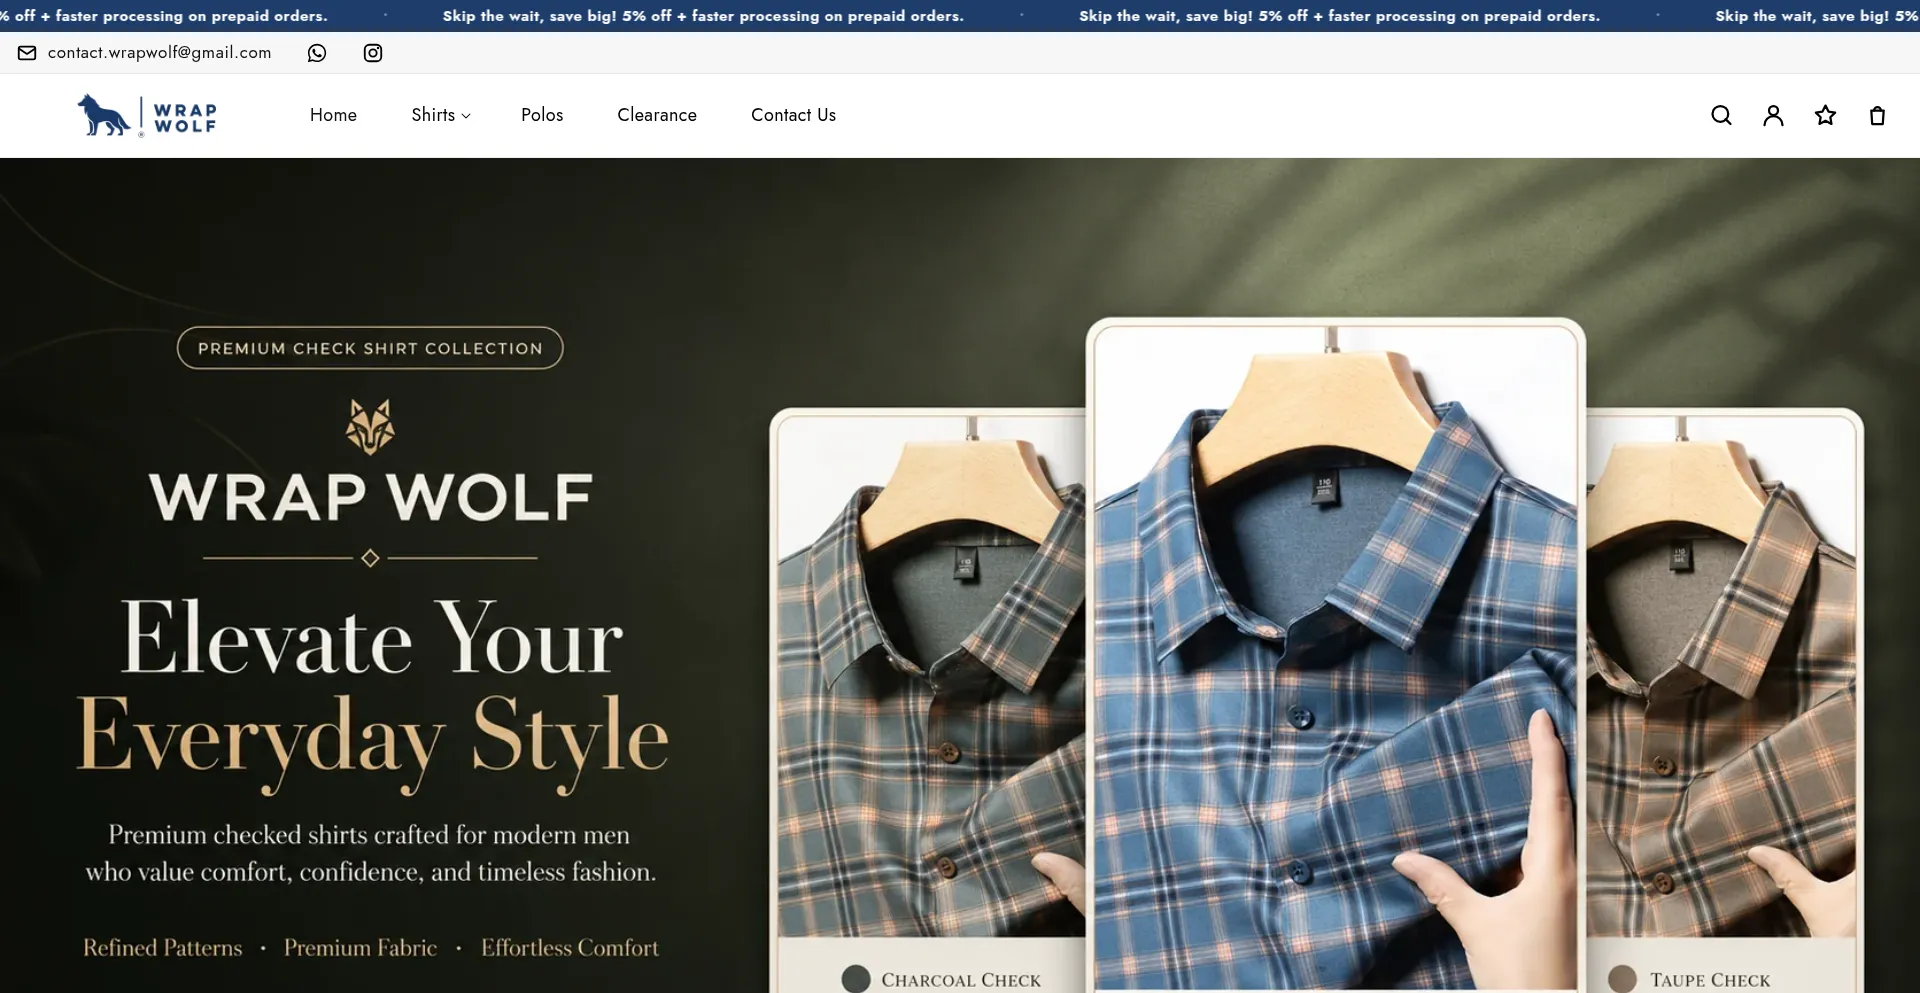Click the 'Effortless Comfort' text
Image resolution: width=1920 pixels, height=993 pixels.
coord(570,948)
